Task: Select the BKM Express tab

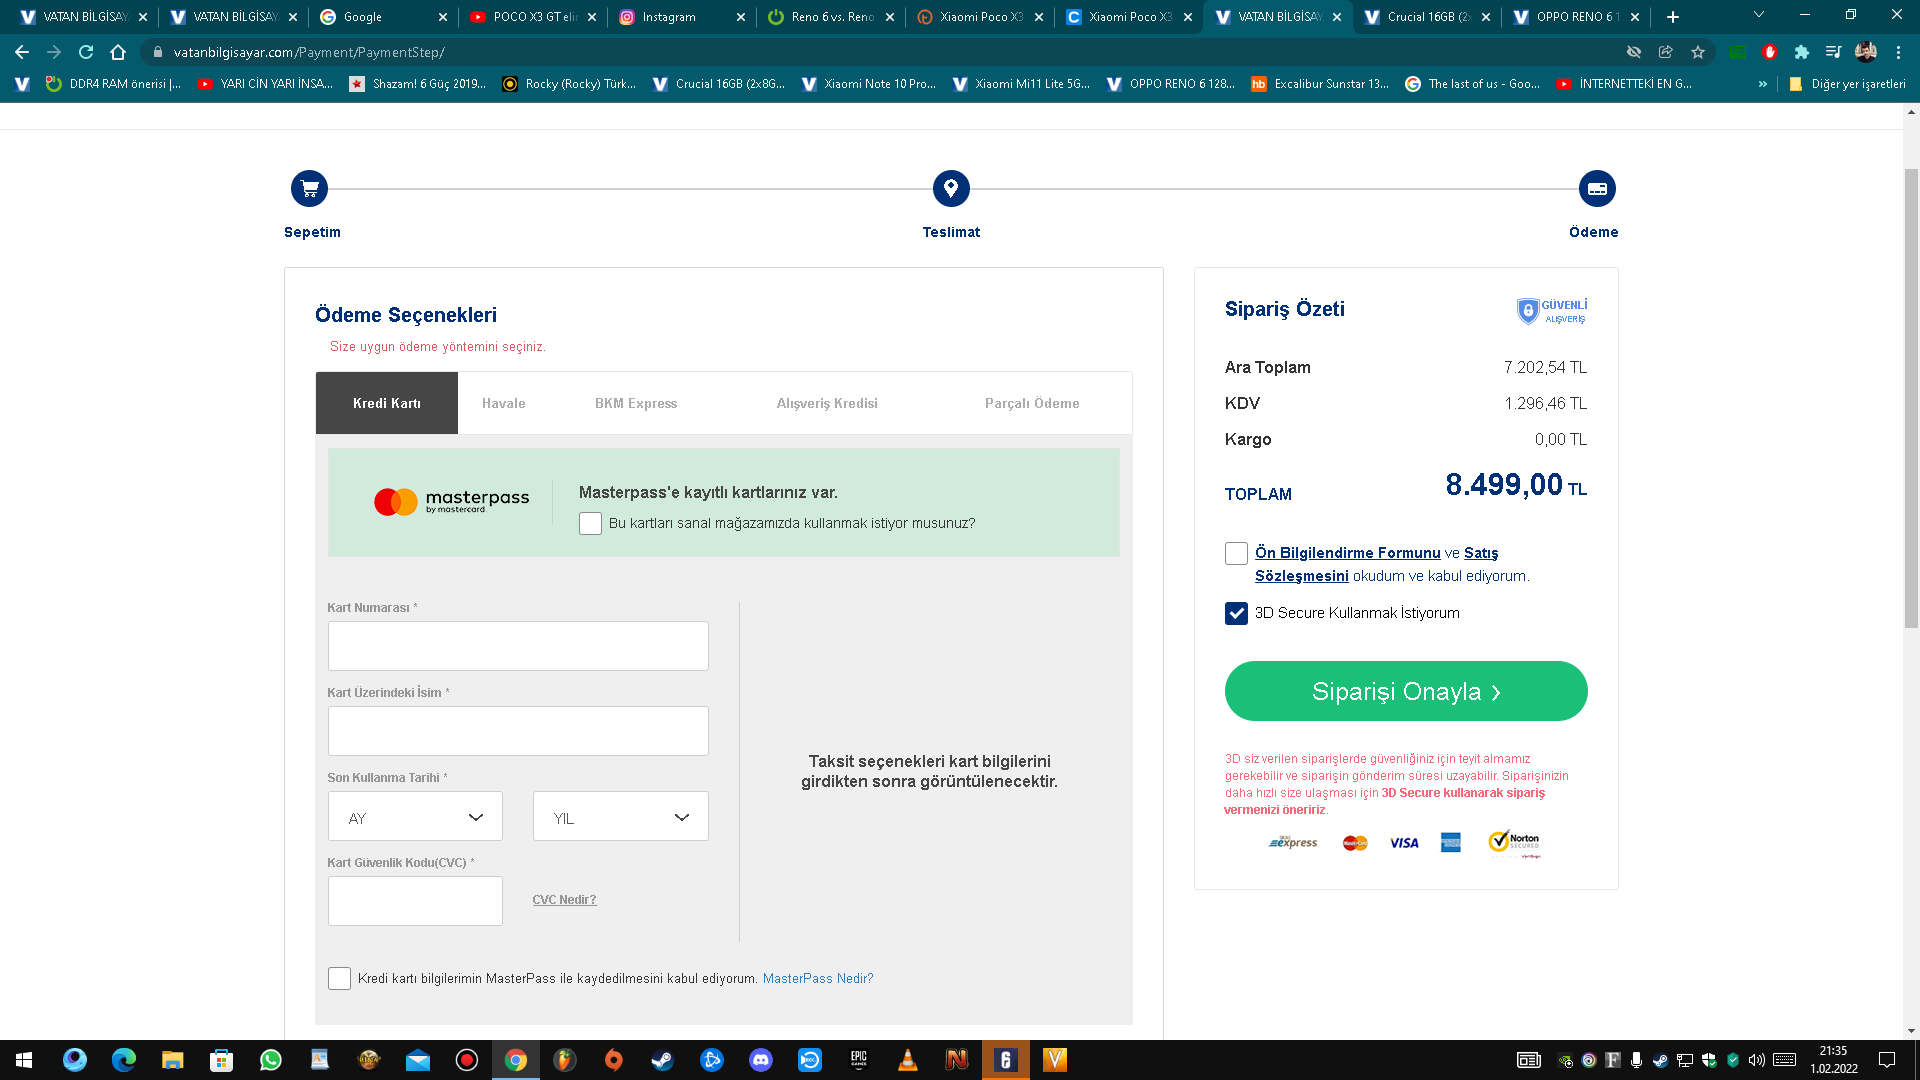Action: coord(636,404)
